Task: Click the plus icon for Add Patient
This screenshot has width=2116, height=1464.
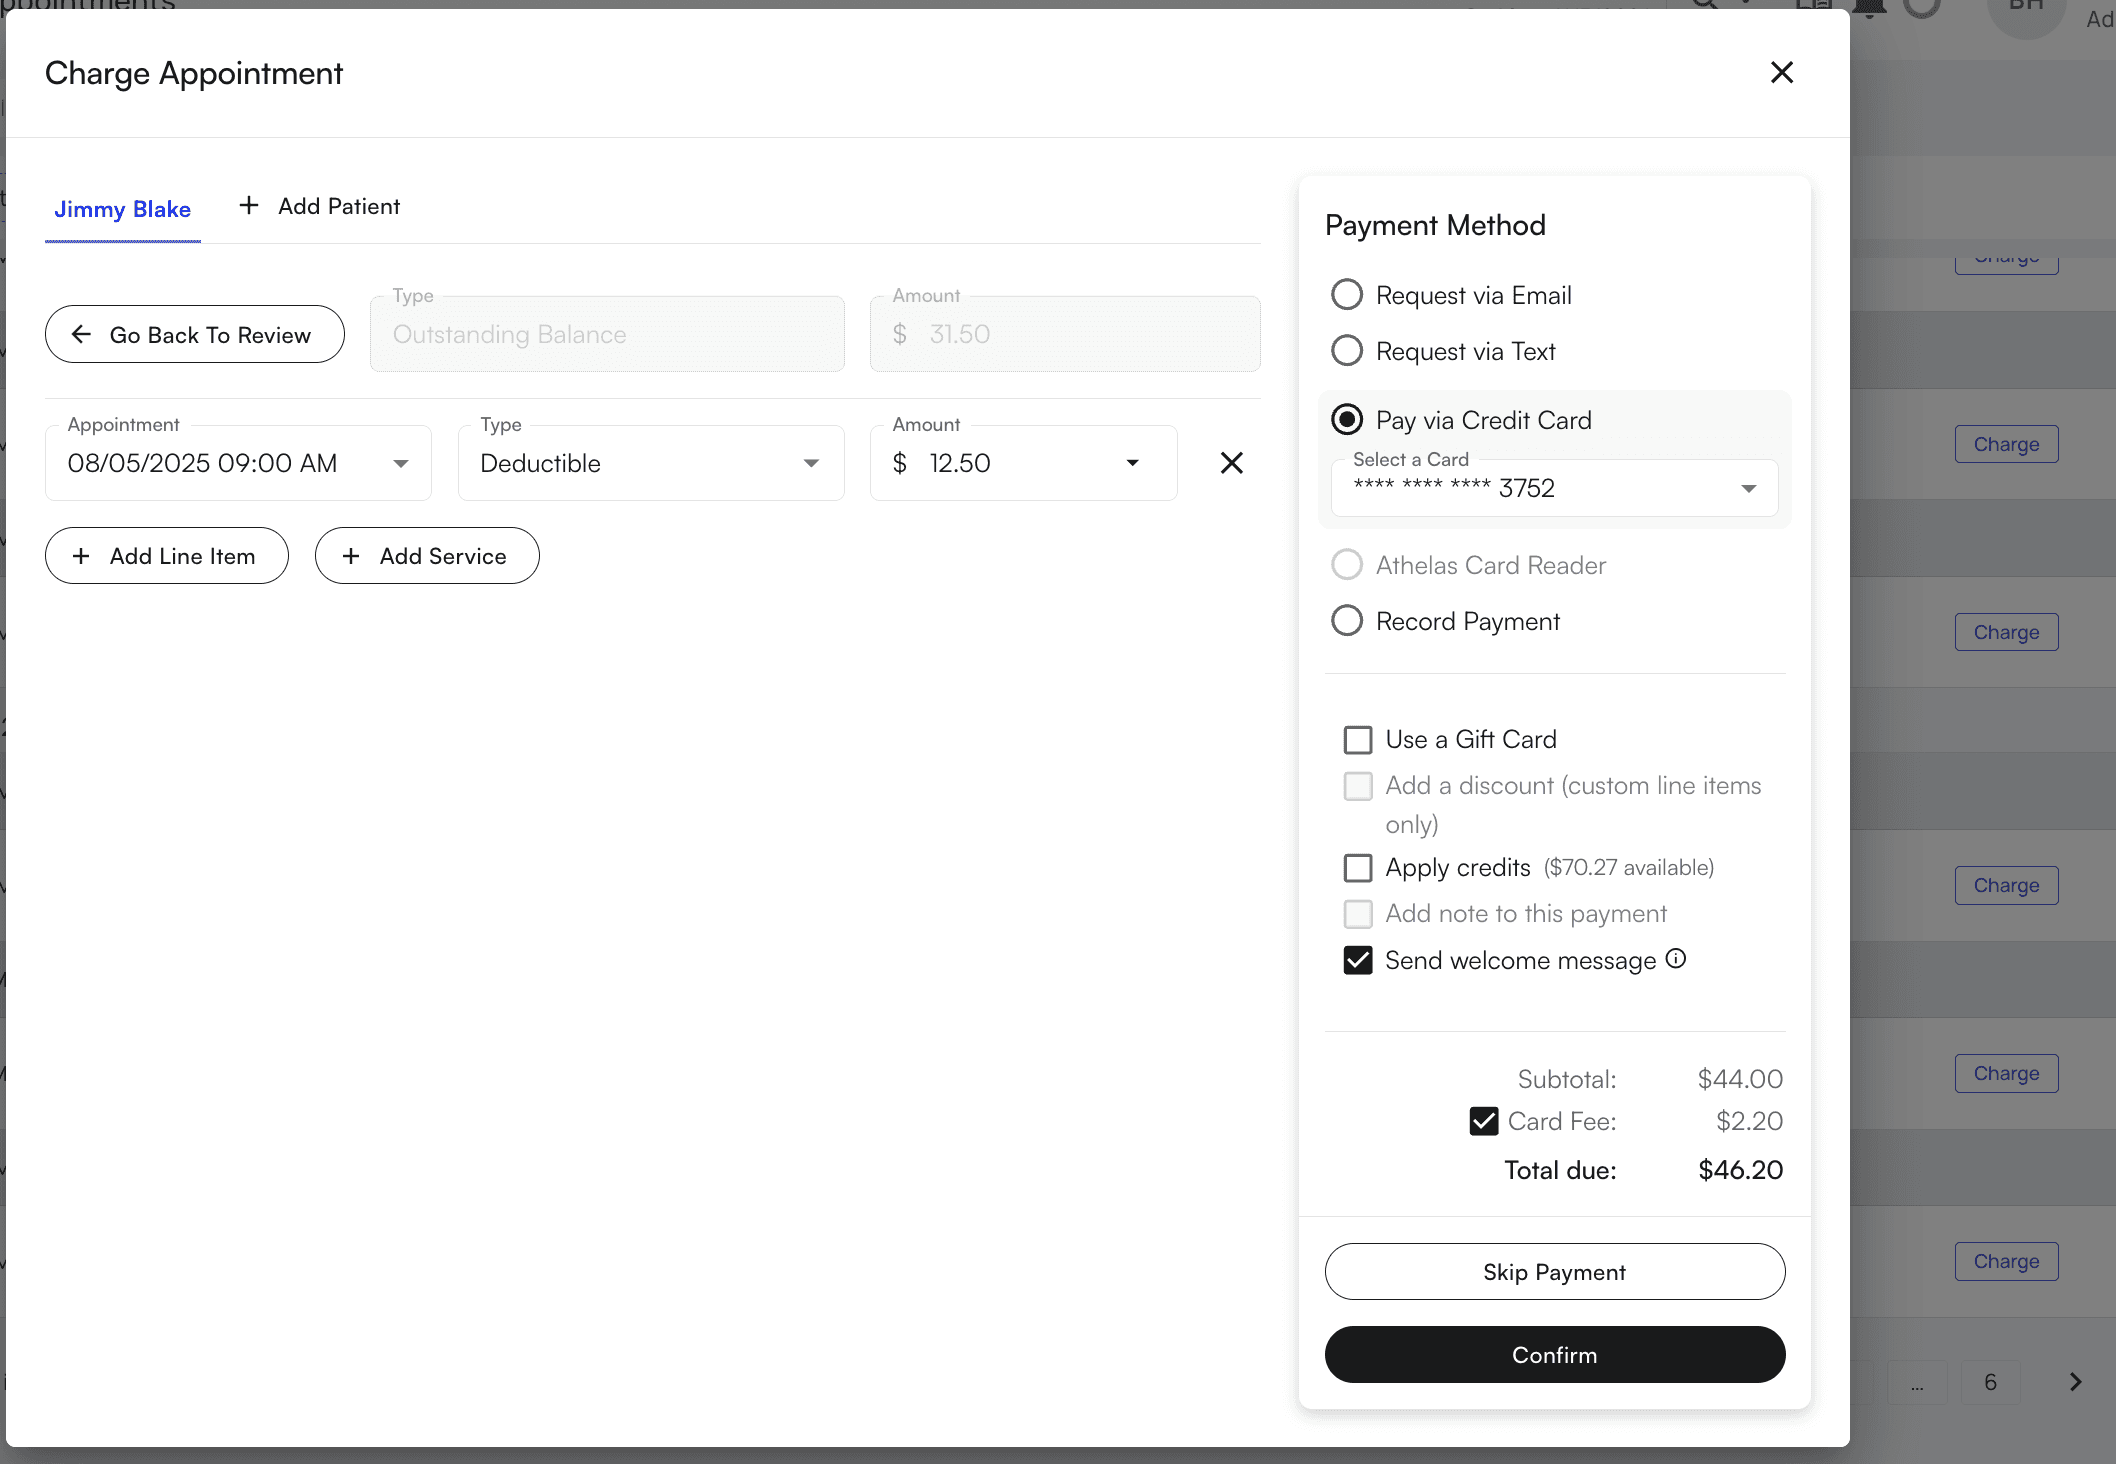Action: click(249, 205)
